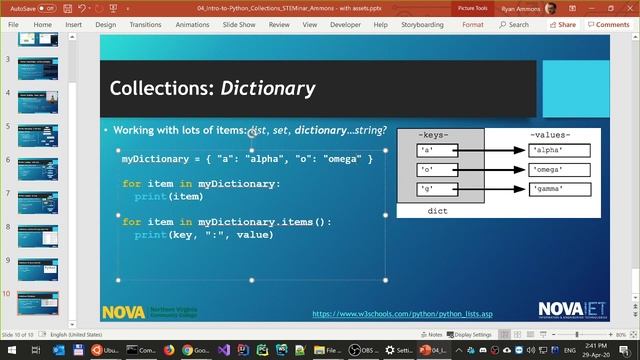Open Display Settings in status bar
The height and width of the screenshot is (360, 640).
469,335
